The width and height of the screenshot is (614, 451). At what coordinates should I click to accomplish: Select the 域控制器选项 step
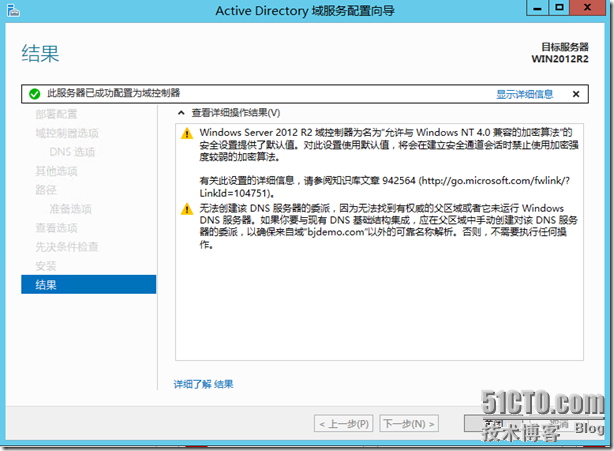pyautogui.click(x=67, y=133)
